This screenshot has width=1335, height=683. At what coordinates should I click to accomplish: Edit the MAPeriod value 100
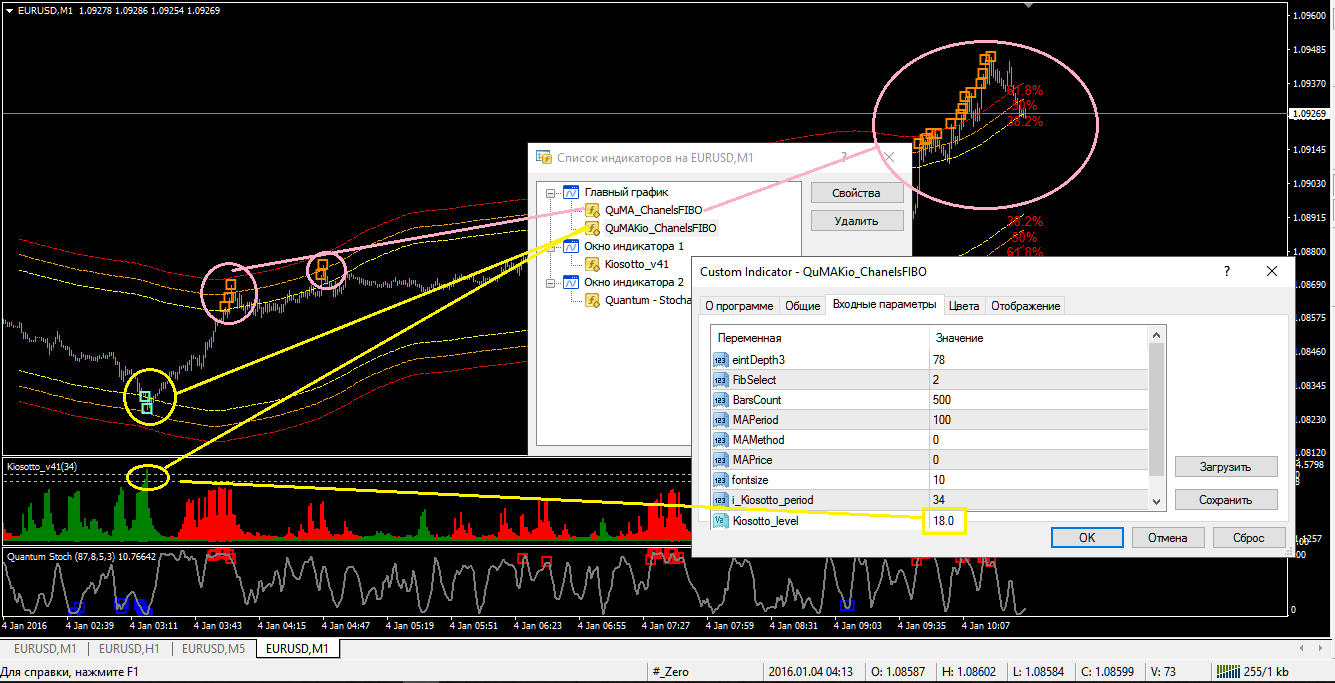click(x=1038, y=420)
